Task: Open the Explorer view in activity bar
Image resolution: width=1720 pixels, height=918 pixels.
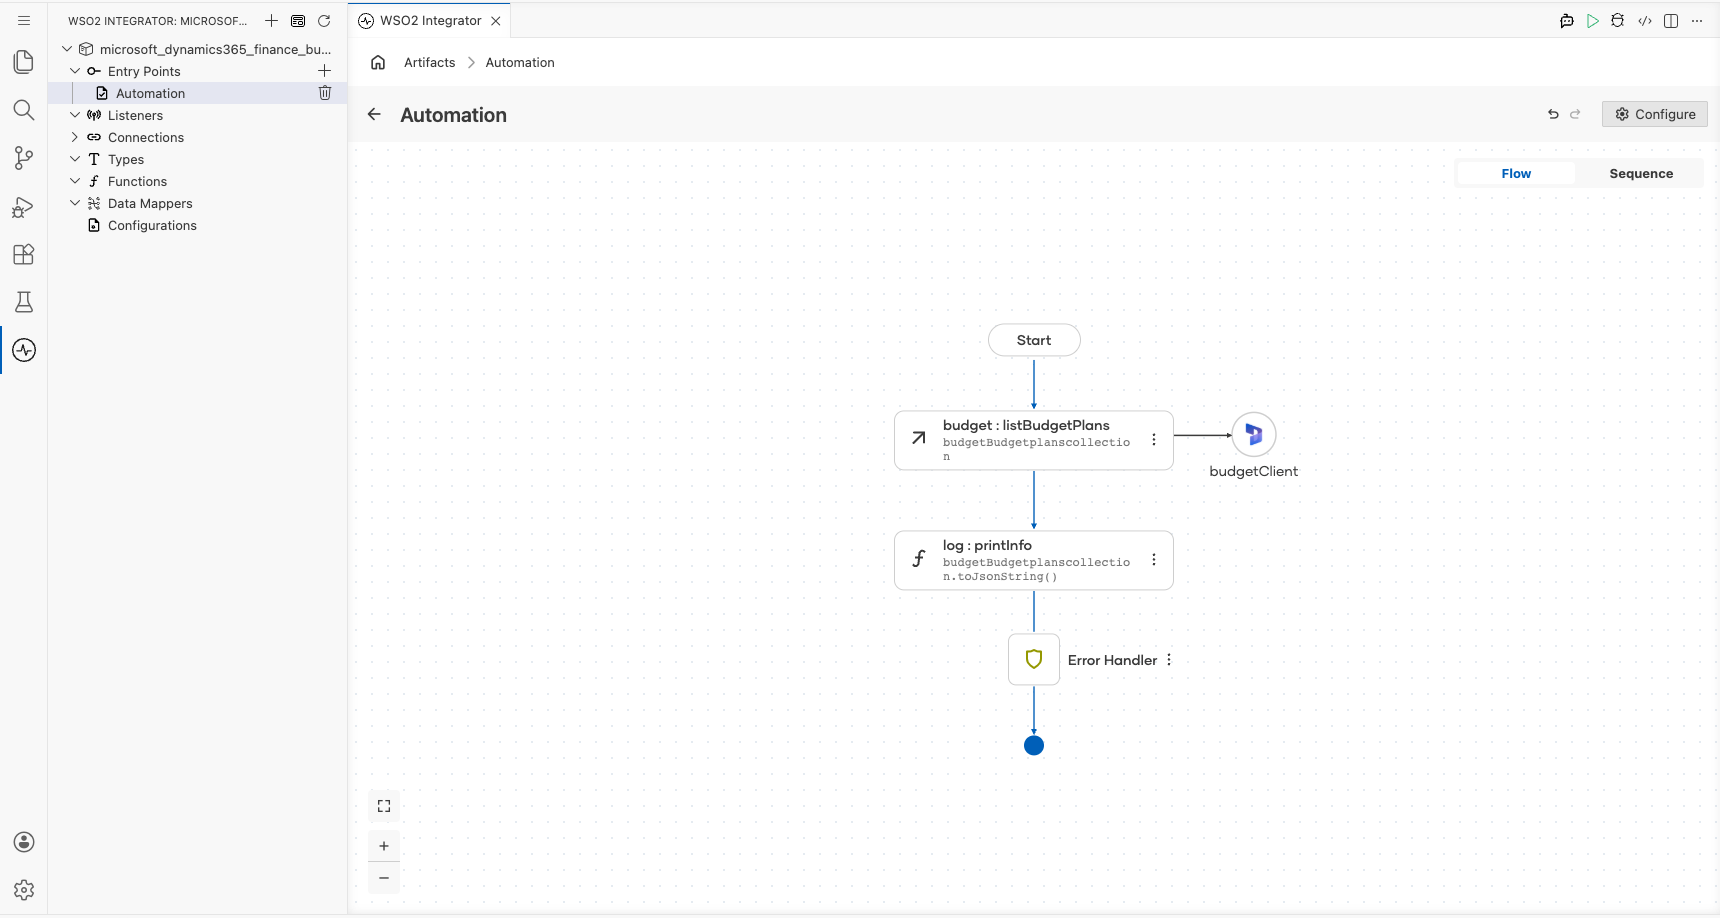Action: point(24,62)
